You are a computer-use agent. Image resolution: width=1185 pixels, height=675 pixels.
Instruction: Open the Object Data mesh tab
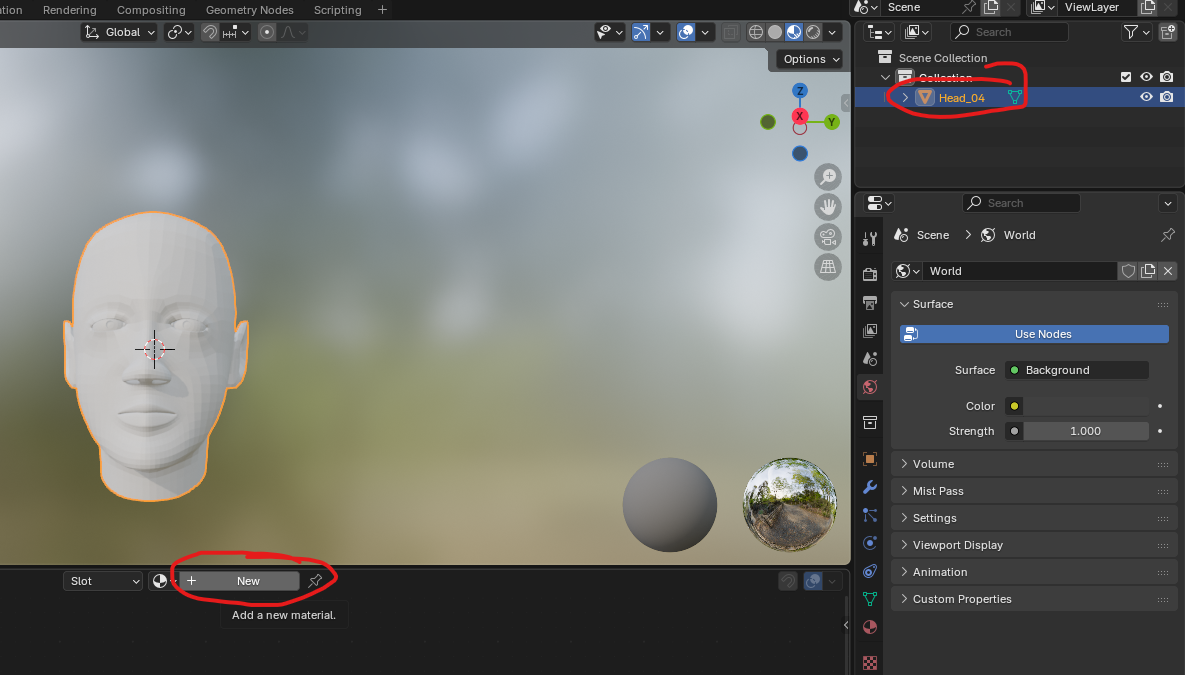[x=870, y=599]
